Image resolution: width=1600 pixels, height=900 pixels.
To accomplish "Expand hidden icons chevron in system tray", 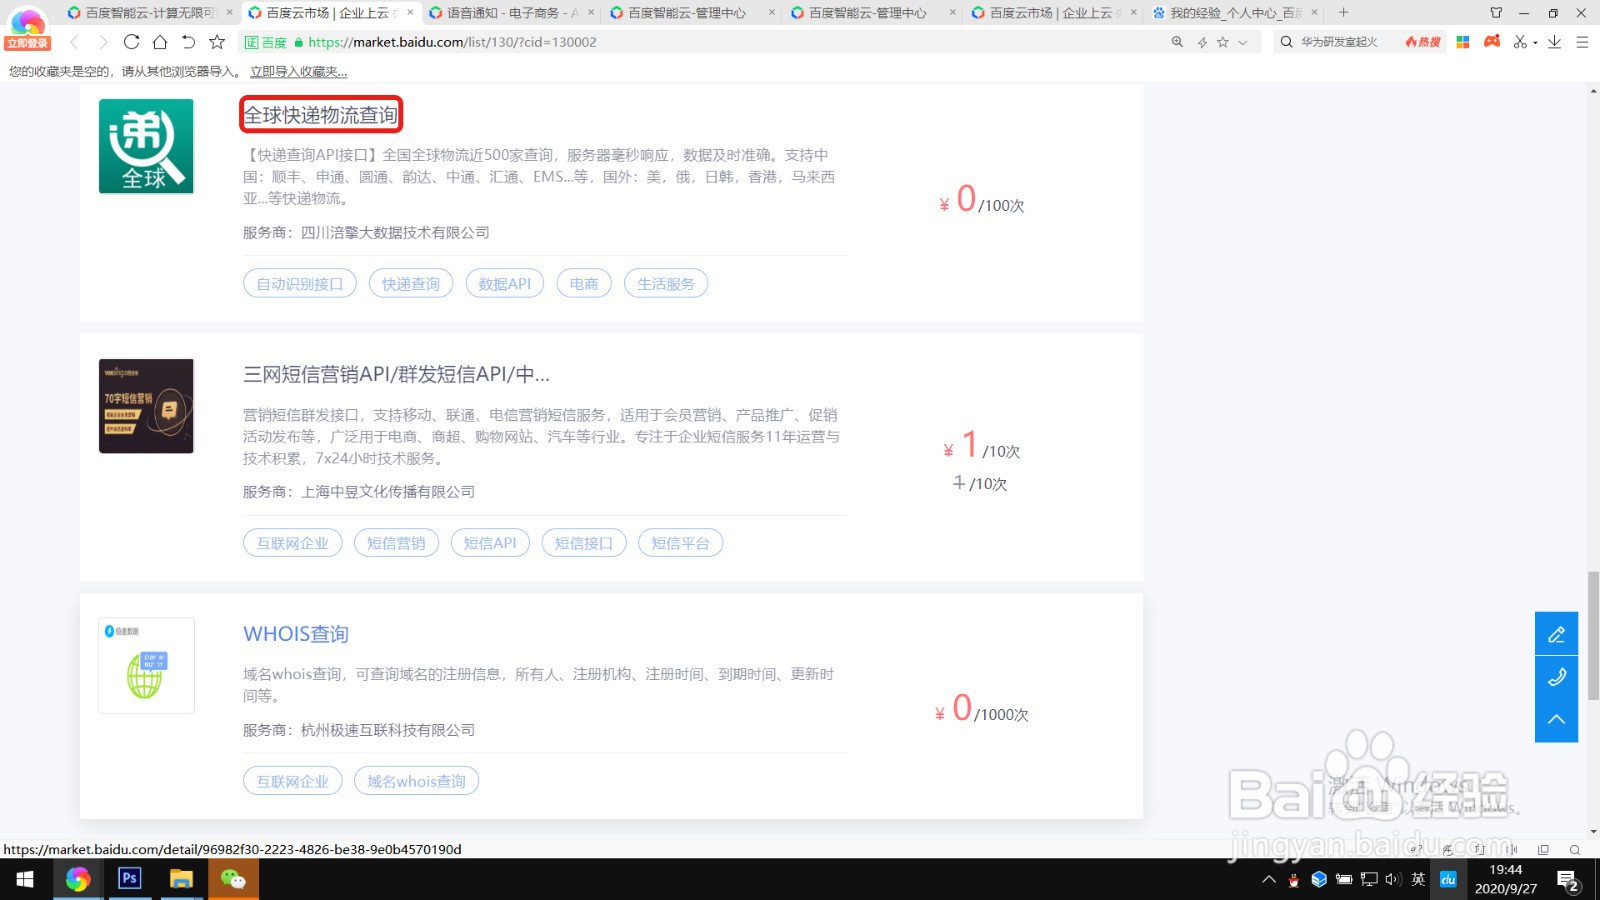I will [x=1268, y=879].
